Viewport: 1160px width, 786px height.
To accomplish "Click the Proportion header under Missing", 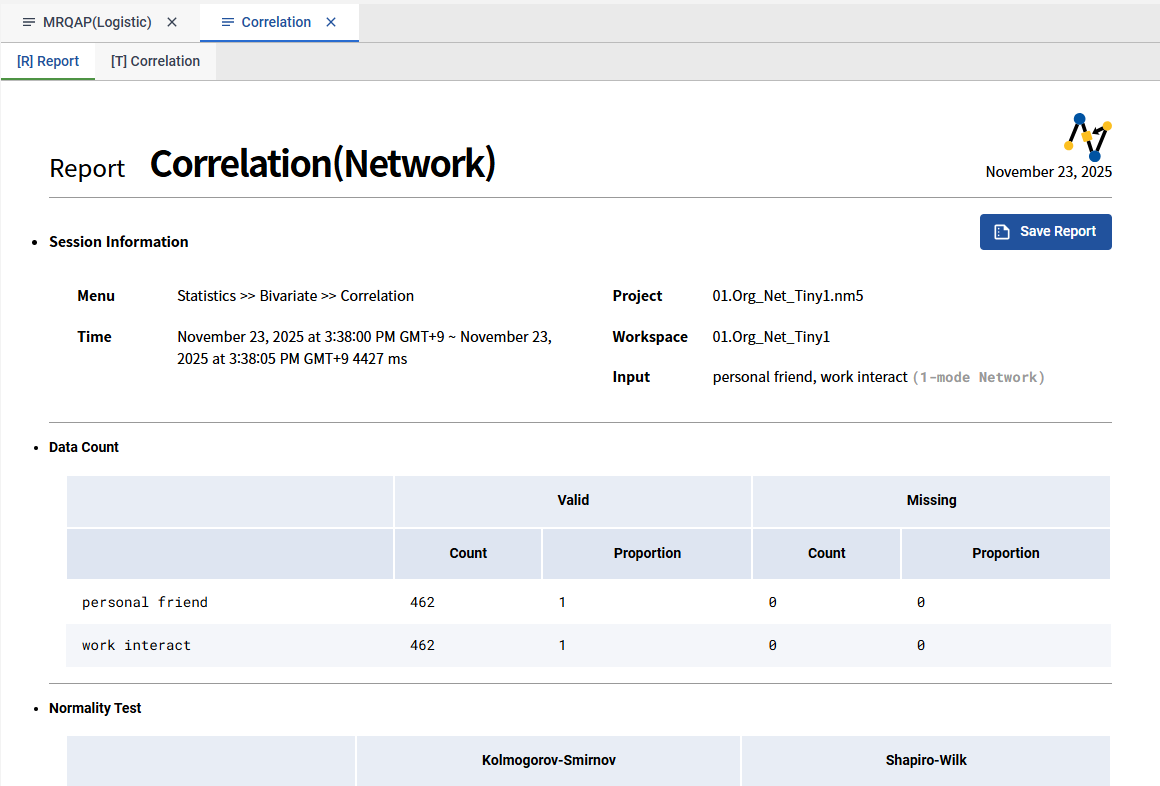I will [x=1005, y=554].
